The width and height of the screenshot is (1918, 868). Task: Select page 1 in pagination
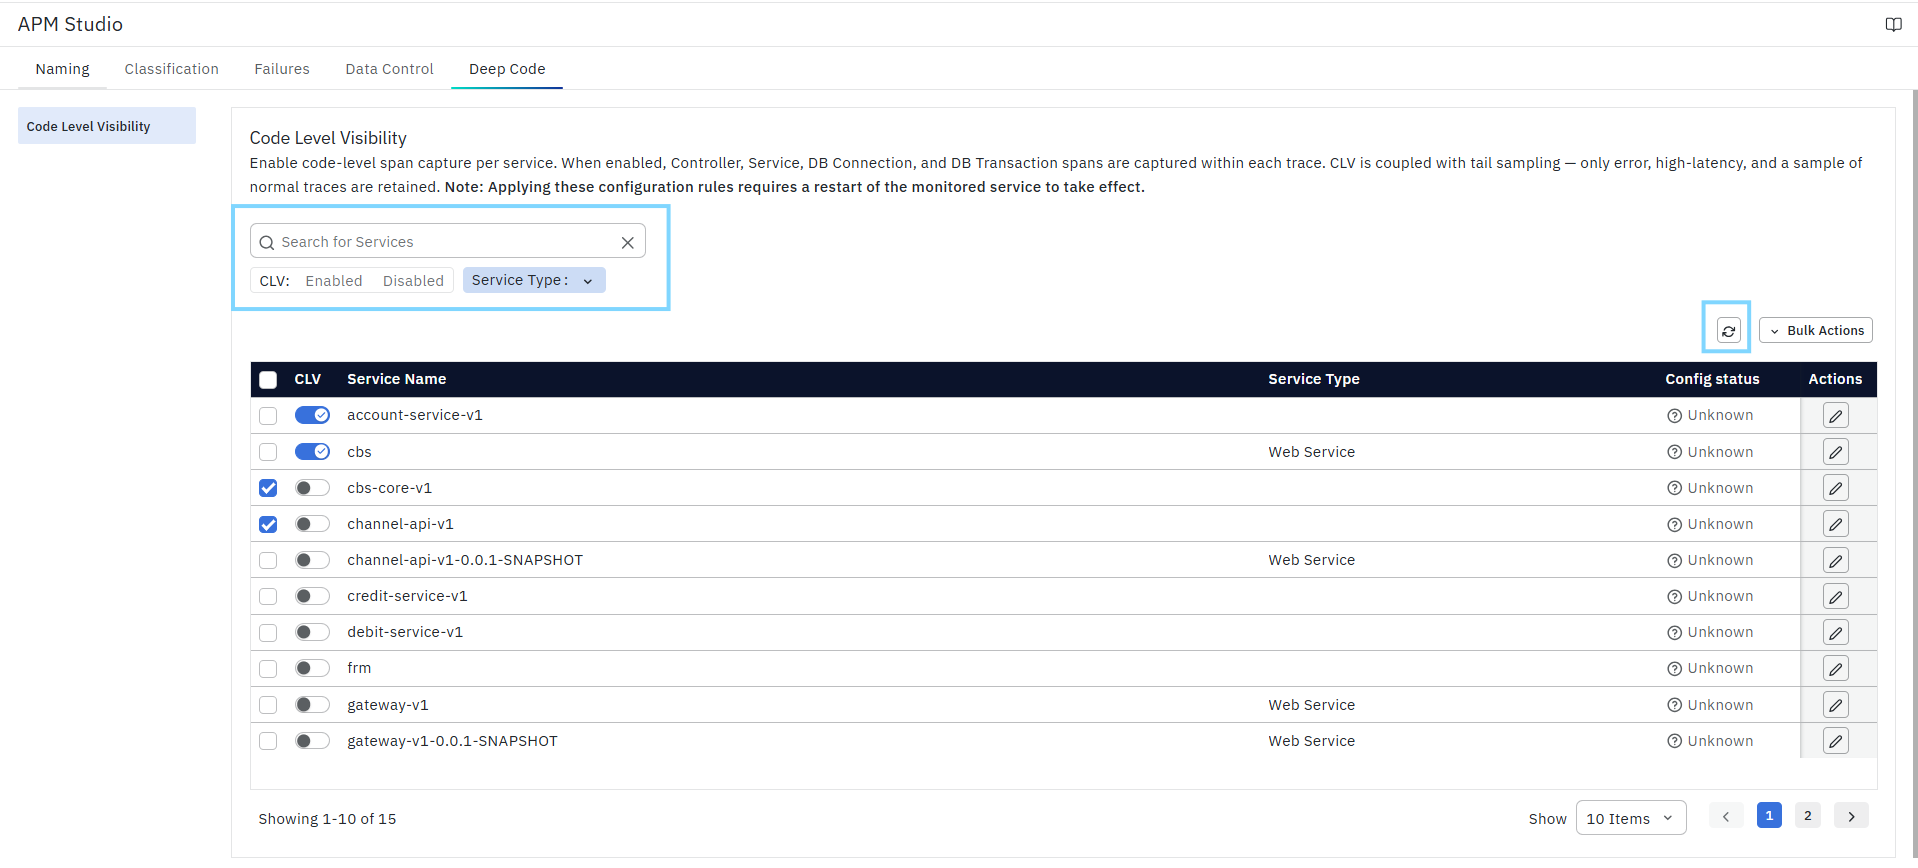point(1769,816)
